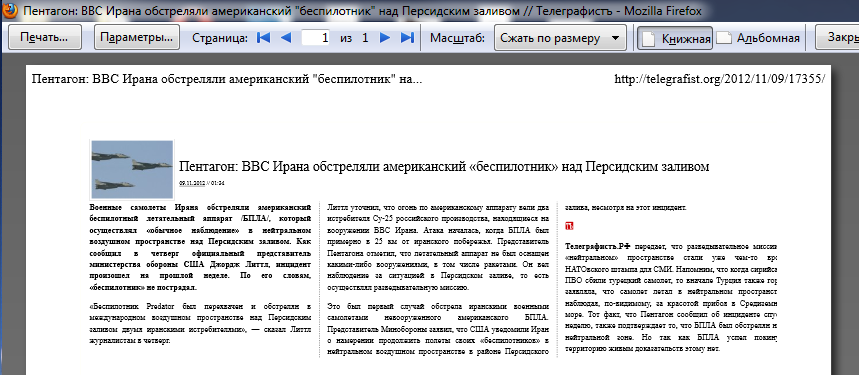The height and width of the screenshot is (375, 859).
Task: Click paragraph starting Телеграфистъ.РФ передает
Action: click(671, 297)
